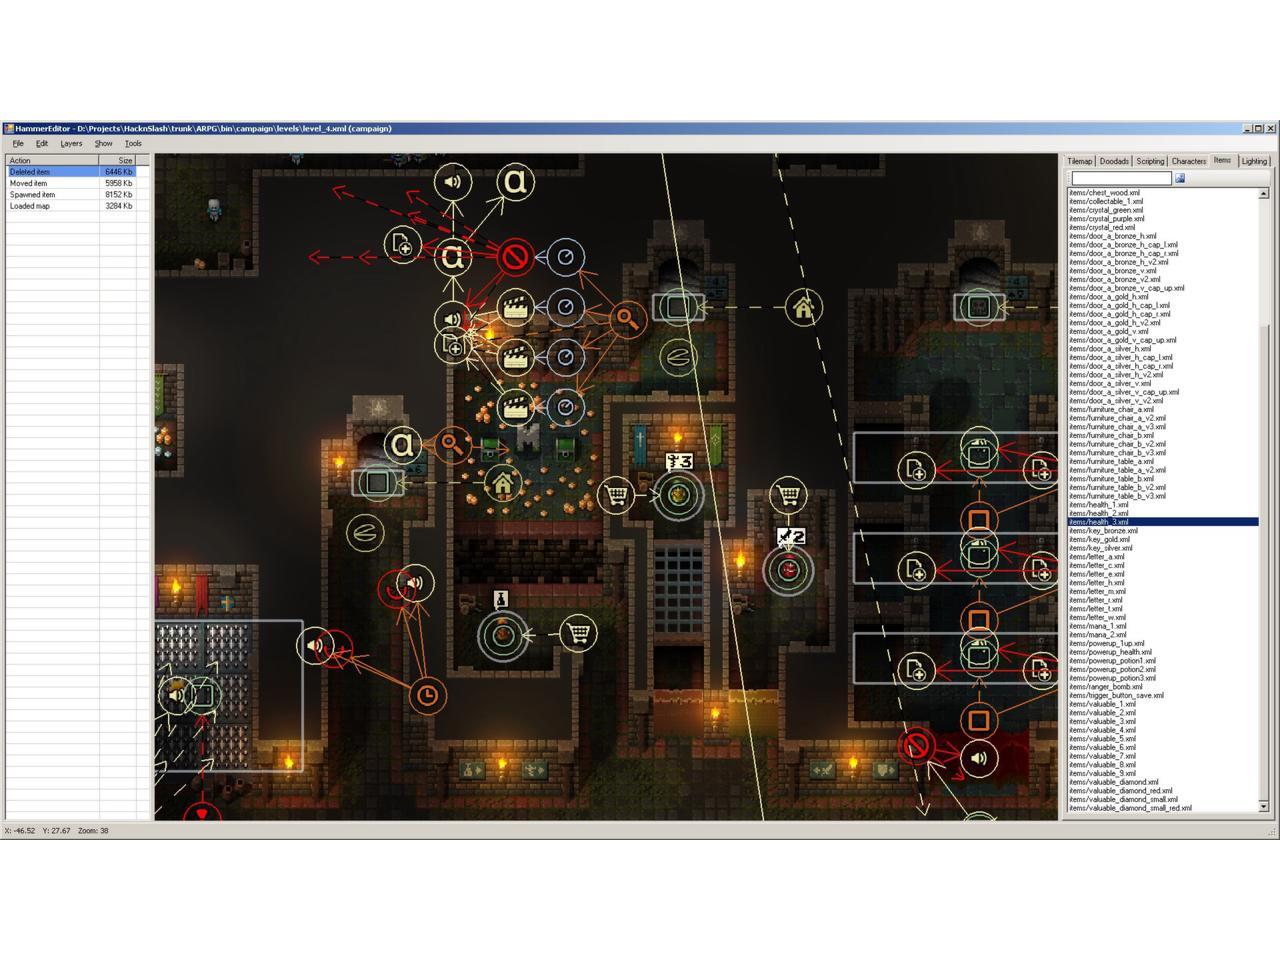Sort history by the Size column header
Image resolution: width=1280 pixels, height=960 pixels.
(x=119, y=160)
